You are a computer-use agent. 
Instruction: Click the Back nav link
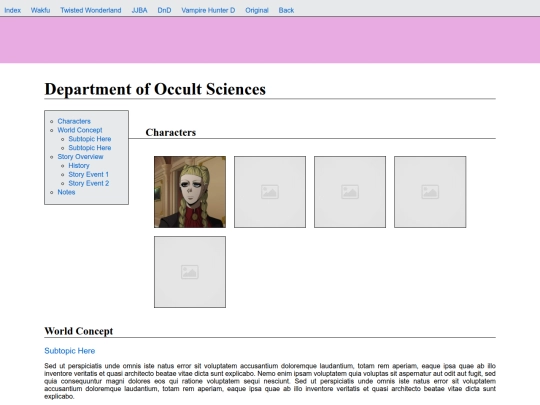point(286,10)
